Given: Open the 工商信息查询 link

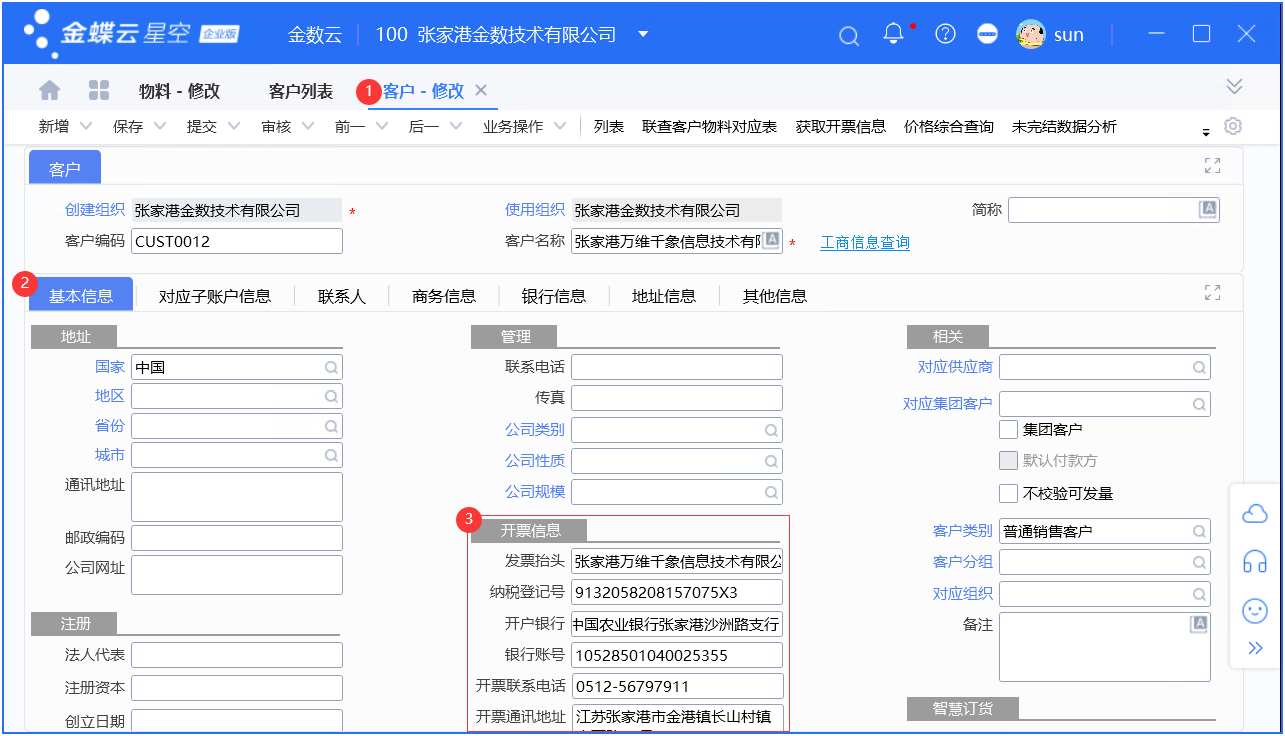Looking at the screenshot, I should (x=865, y=242).
